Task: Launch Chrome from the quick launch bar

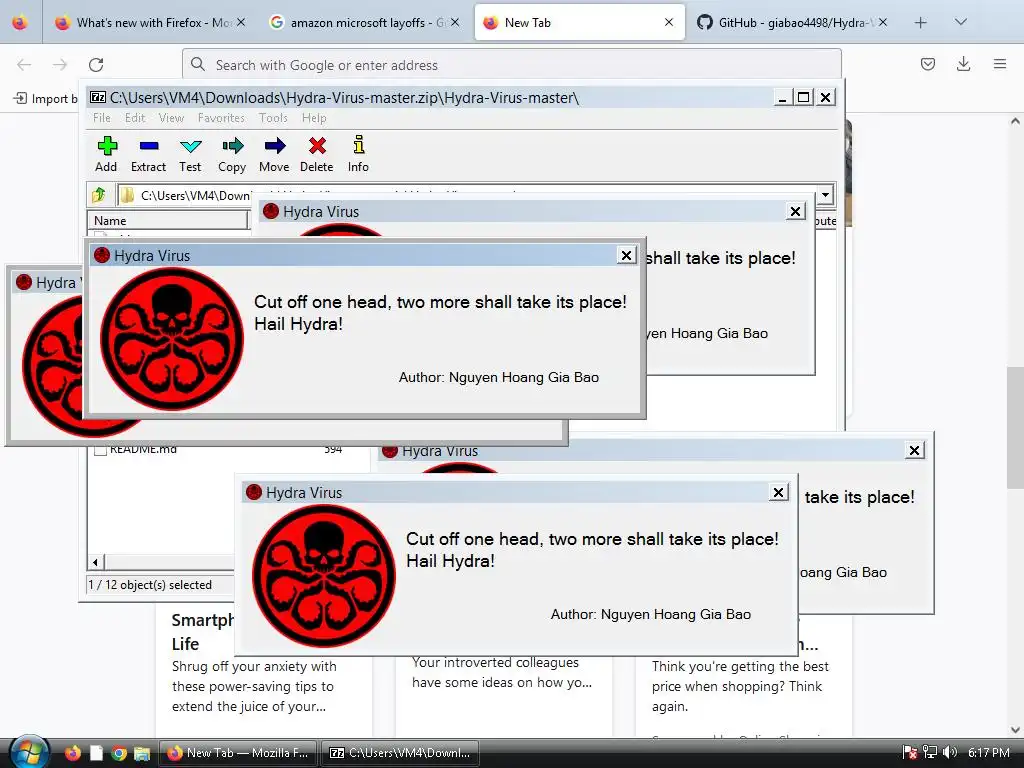Action: [119, 753]
